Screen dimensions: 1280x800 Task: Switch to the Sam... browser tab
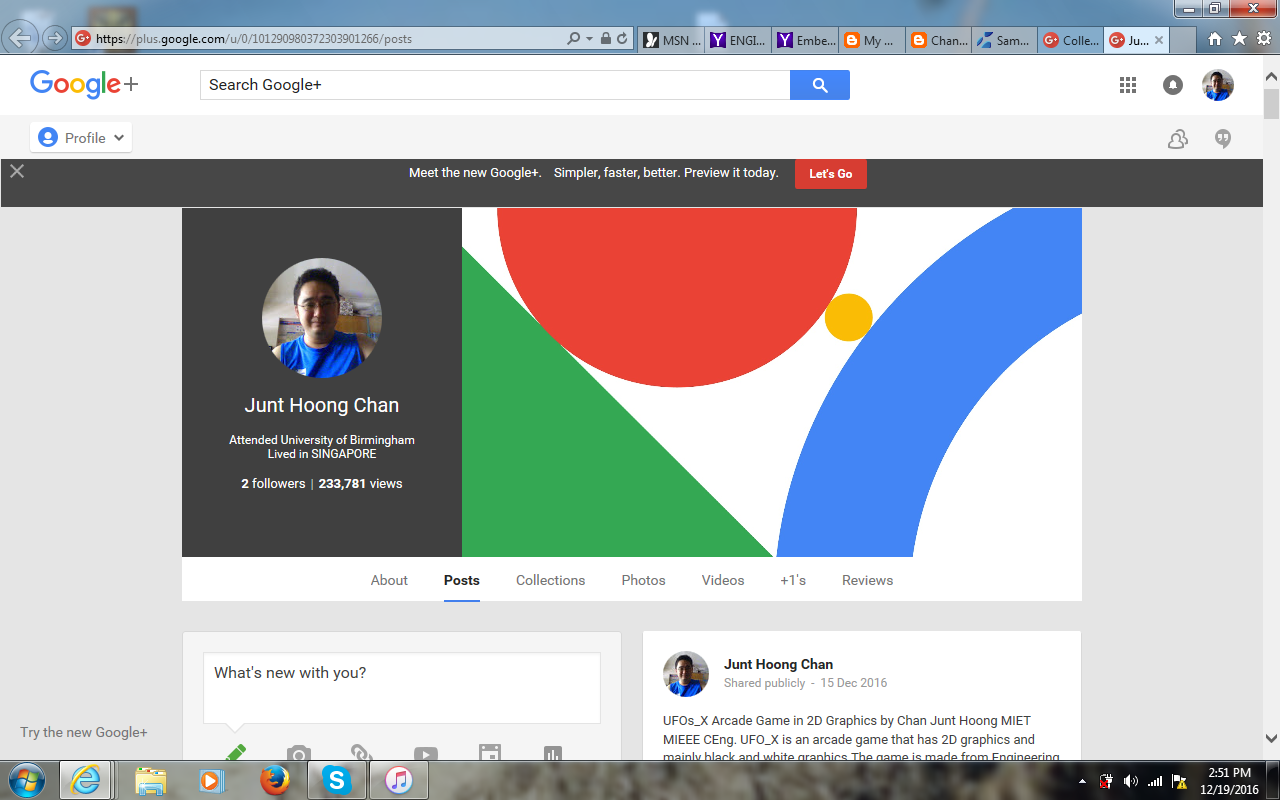tap(1006, 40)
